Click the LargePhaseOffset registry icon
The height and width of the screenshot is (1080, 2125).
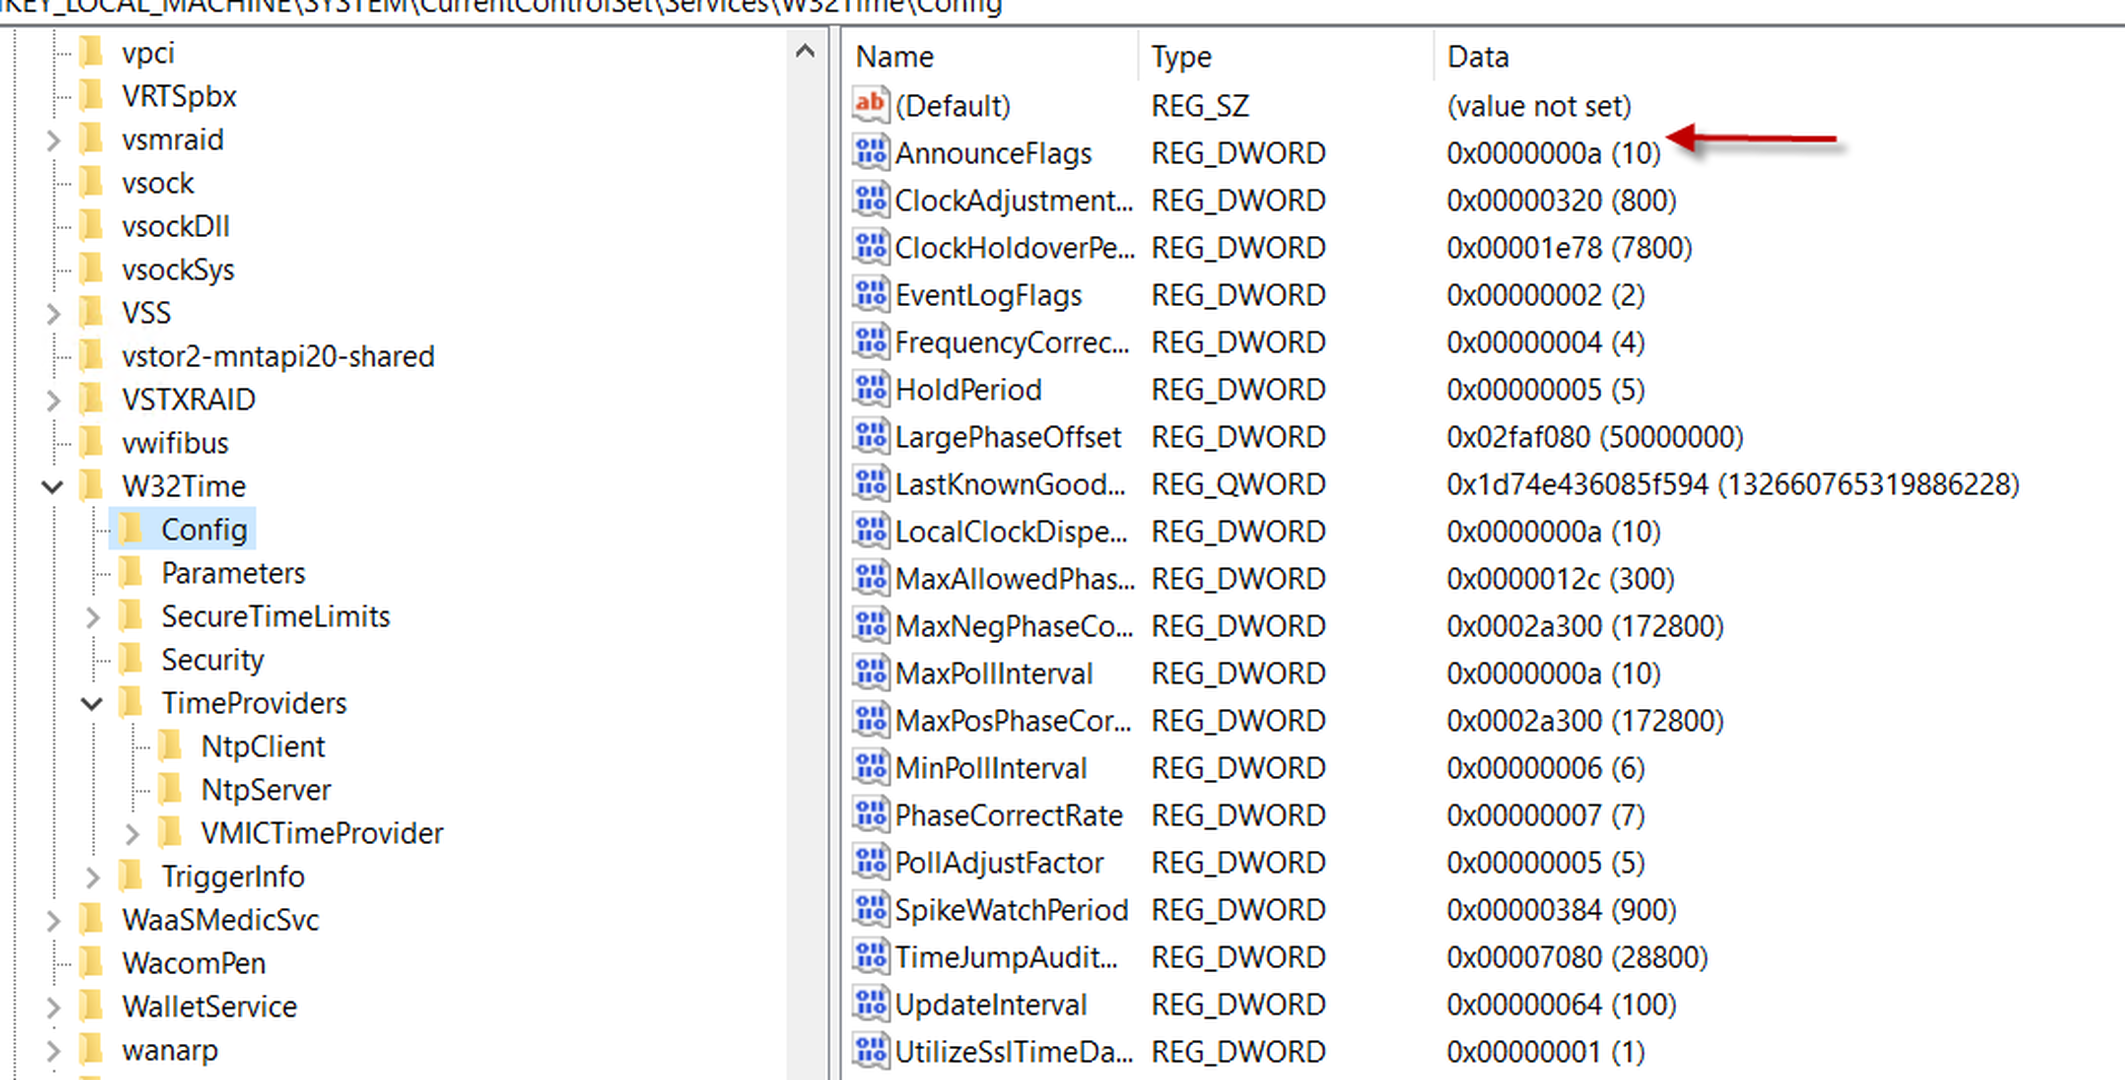pos(869,437)
